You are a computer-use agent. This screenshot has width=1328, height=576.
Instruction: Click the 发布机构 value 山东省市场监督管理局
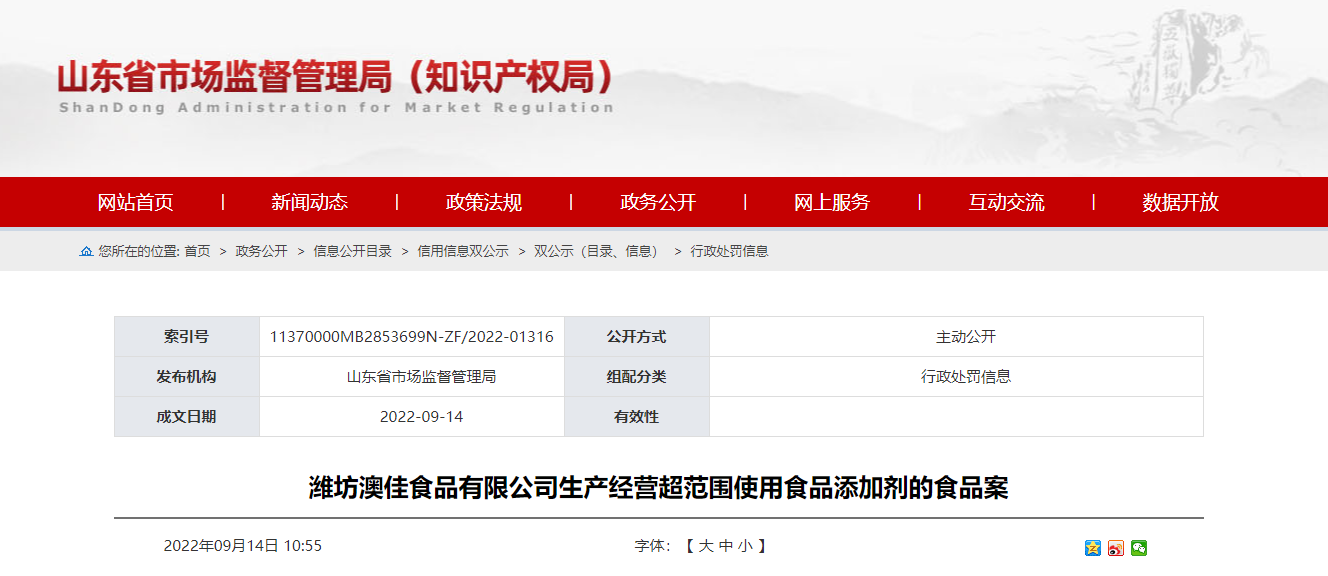(x=421, y=377)
